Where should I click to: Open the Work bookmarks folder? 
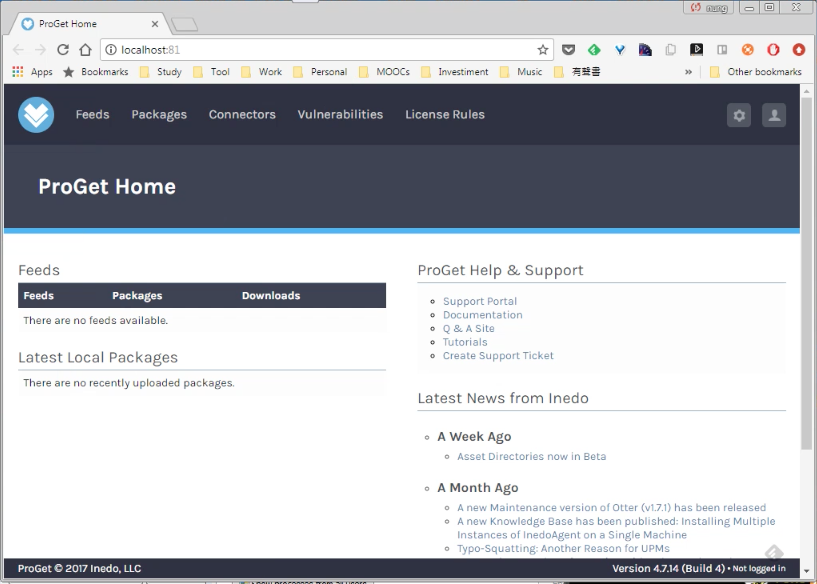(x=262, y=72)
